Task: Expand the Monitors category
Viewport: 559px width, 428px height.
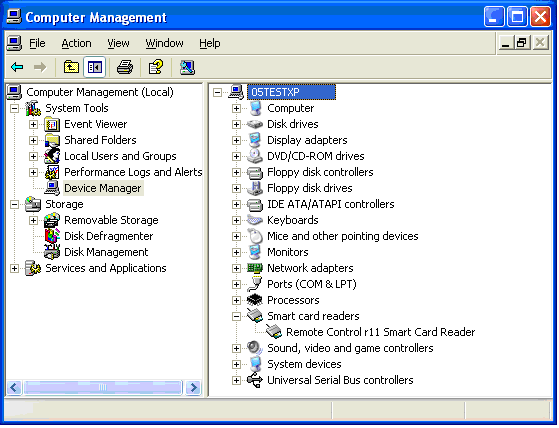Action: 236,252
